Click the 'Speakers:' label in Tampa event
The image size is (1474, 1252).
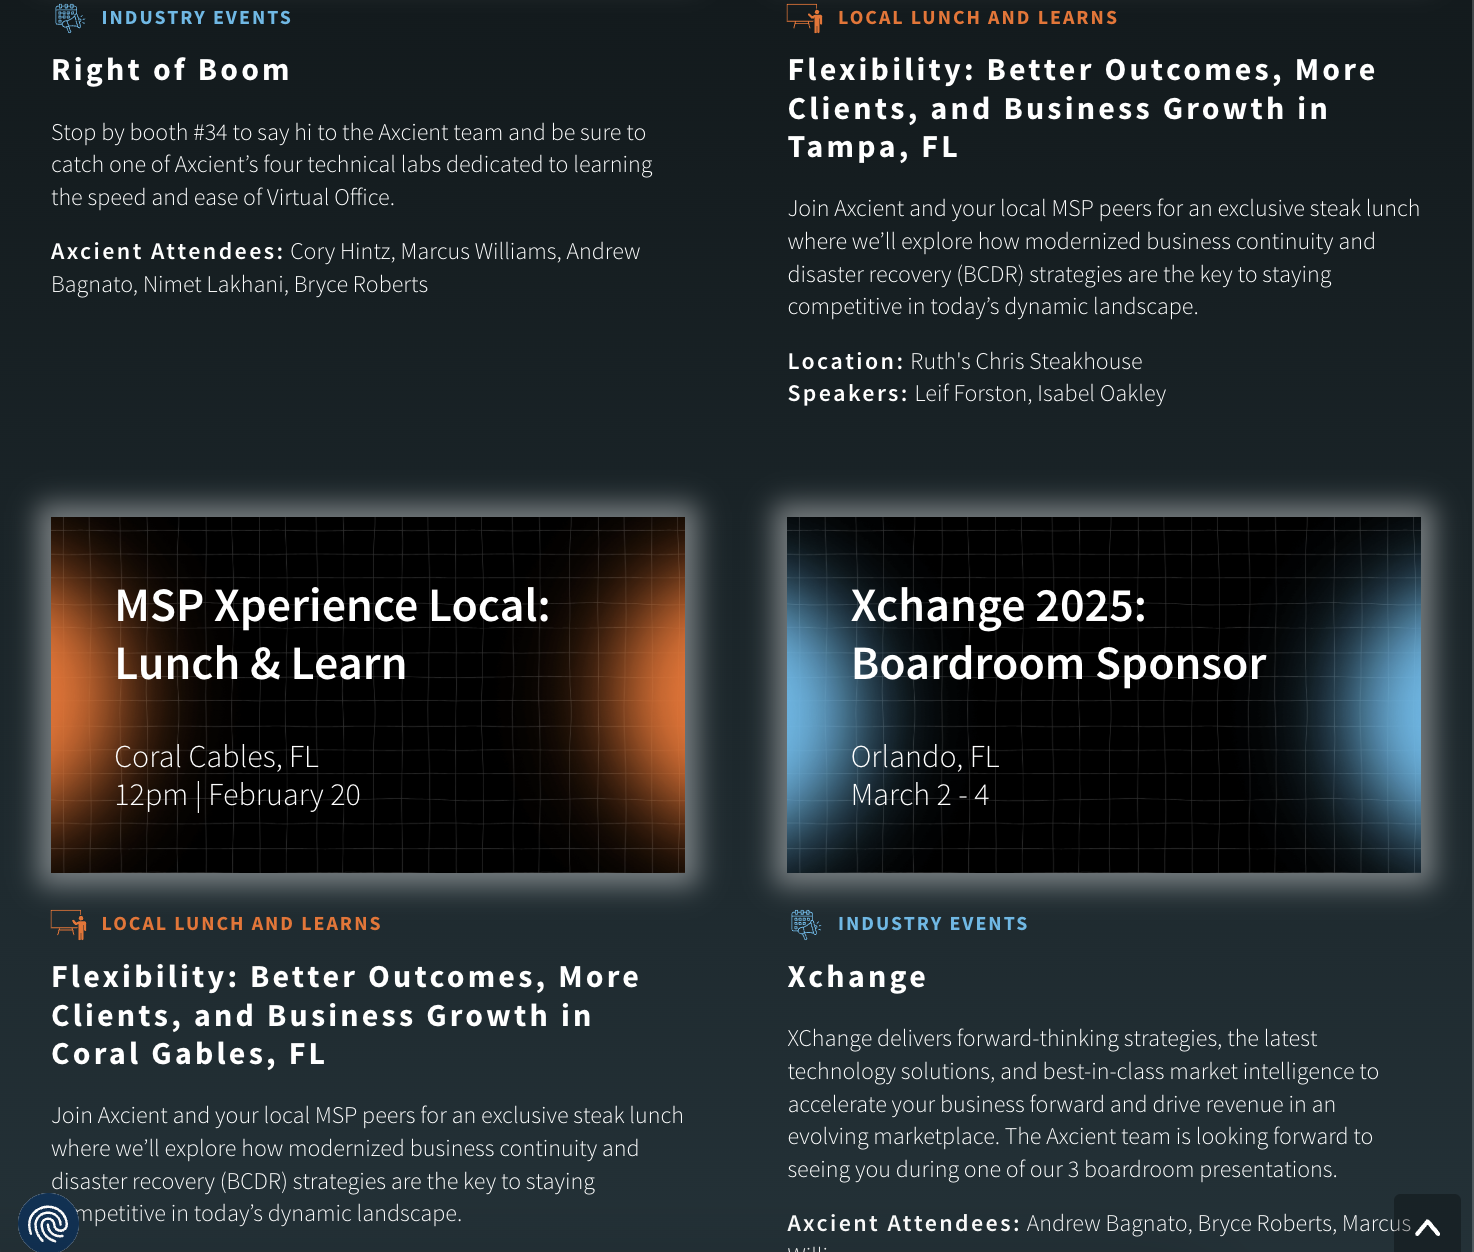click(x=848, y=394)
